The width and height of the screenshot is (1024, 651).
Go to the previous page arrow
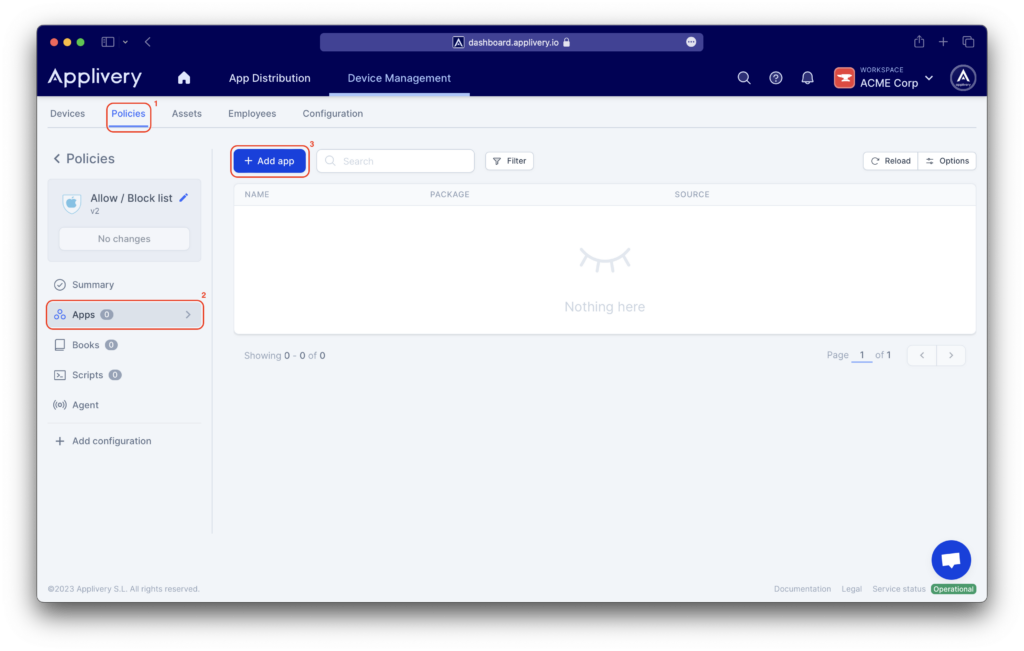922,355
